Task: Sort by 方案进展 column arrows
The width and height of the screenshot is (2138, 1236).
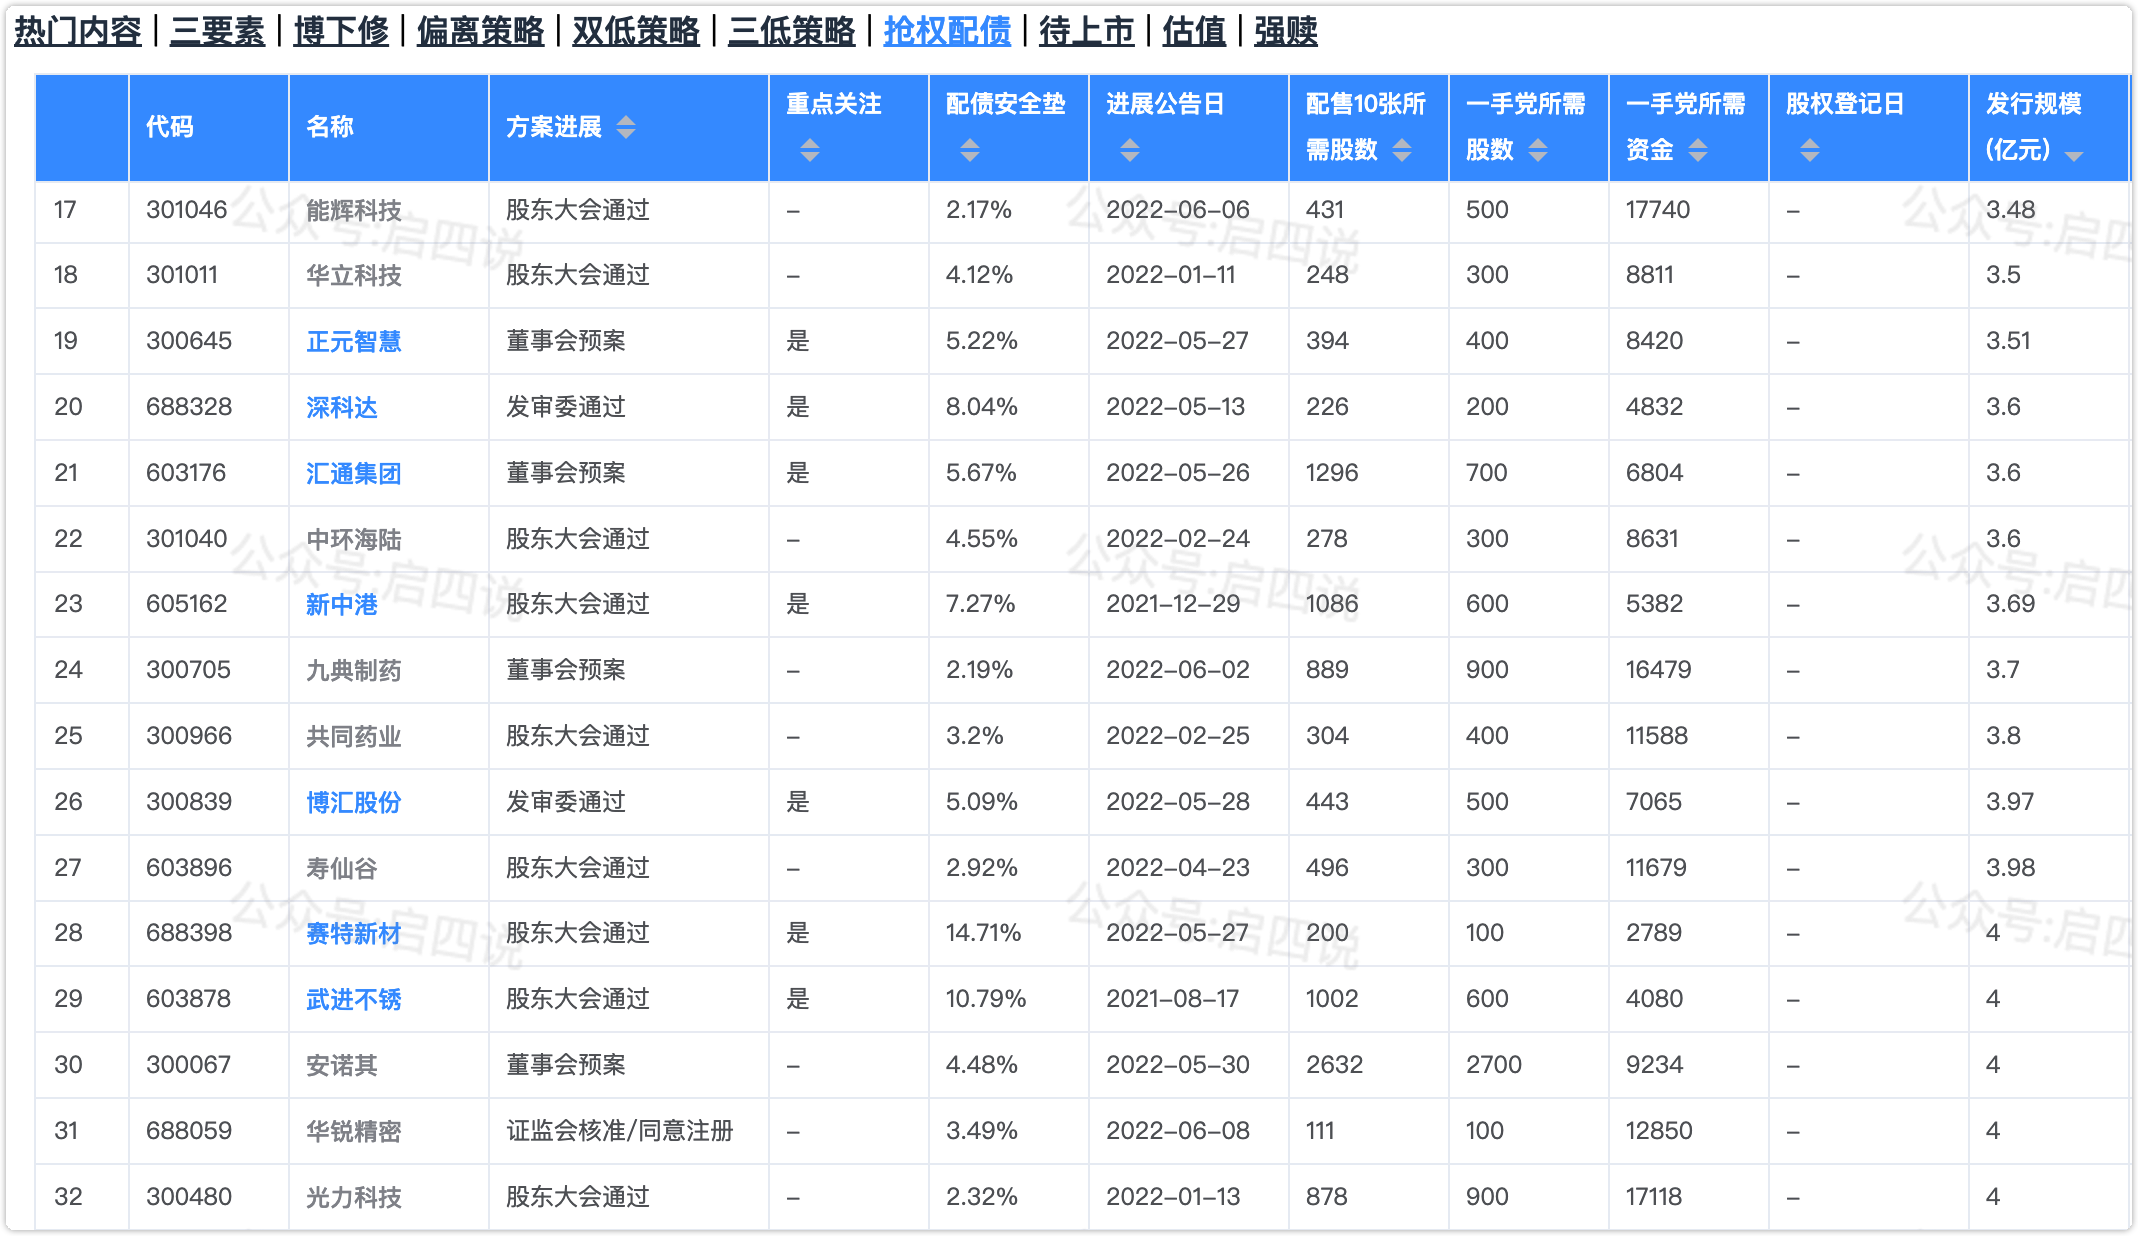Action: tap(626, 128)
